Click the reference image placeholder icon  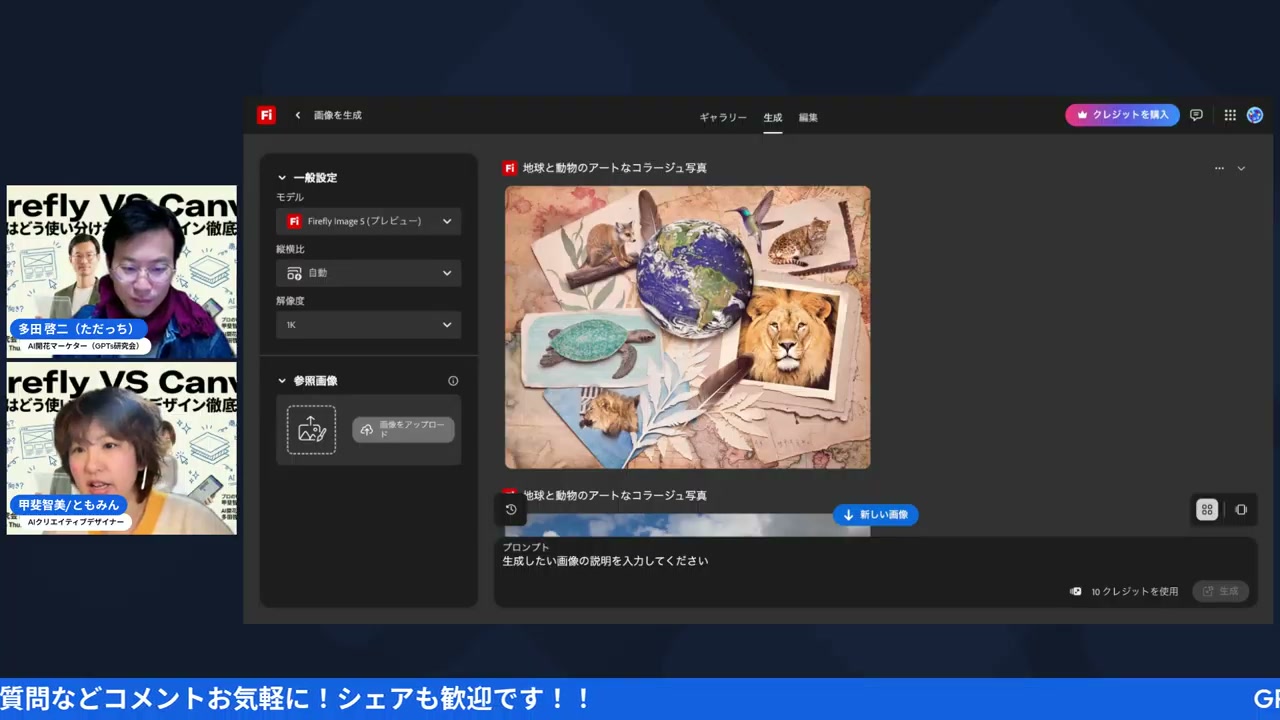pos(311,429)
